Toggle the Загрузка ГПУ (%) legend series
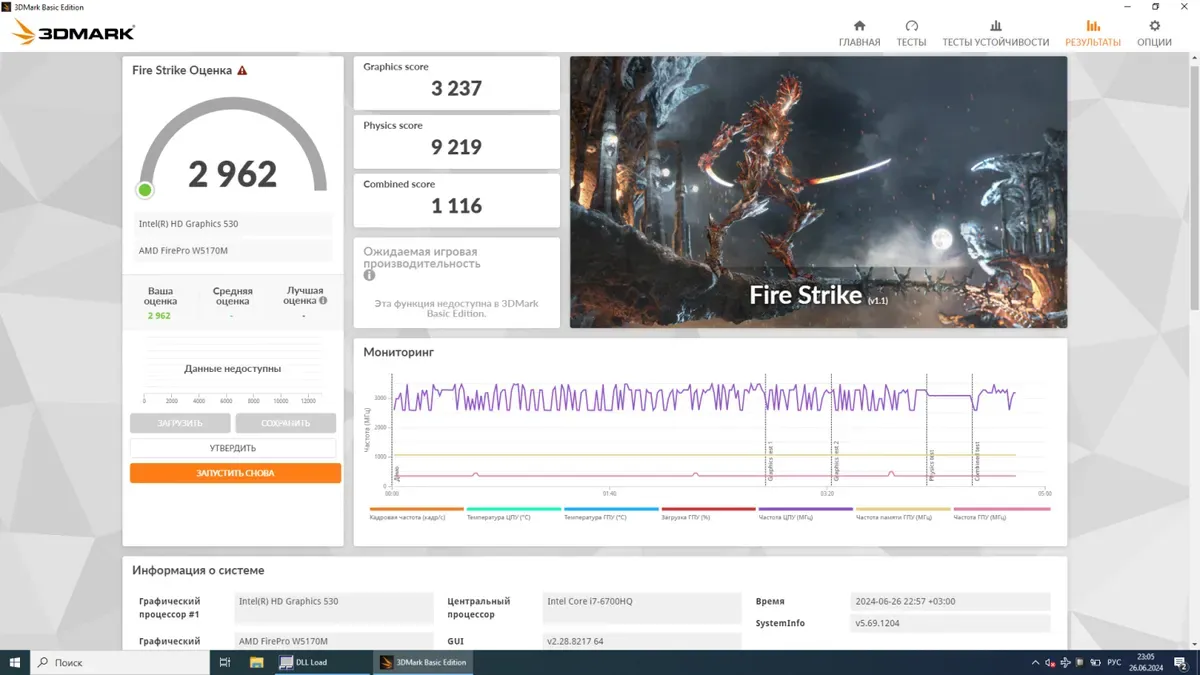This screenshot has height=675, width=1200. (x=707, y=513)
